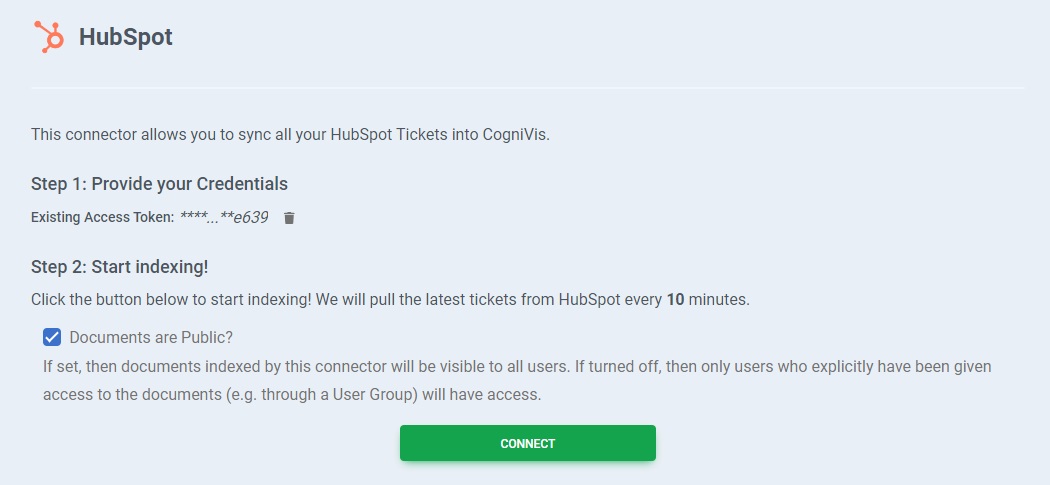Uncheck the Documents are Public checkbox

52,337
